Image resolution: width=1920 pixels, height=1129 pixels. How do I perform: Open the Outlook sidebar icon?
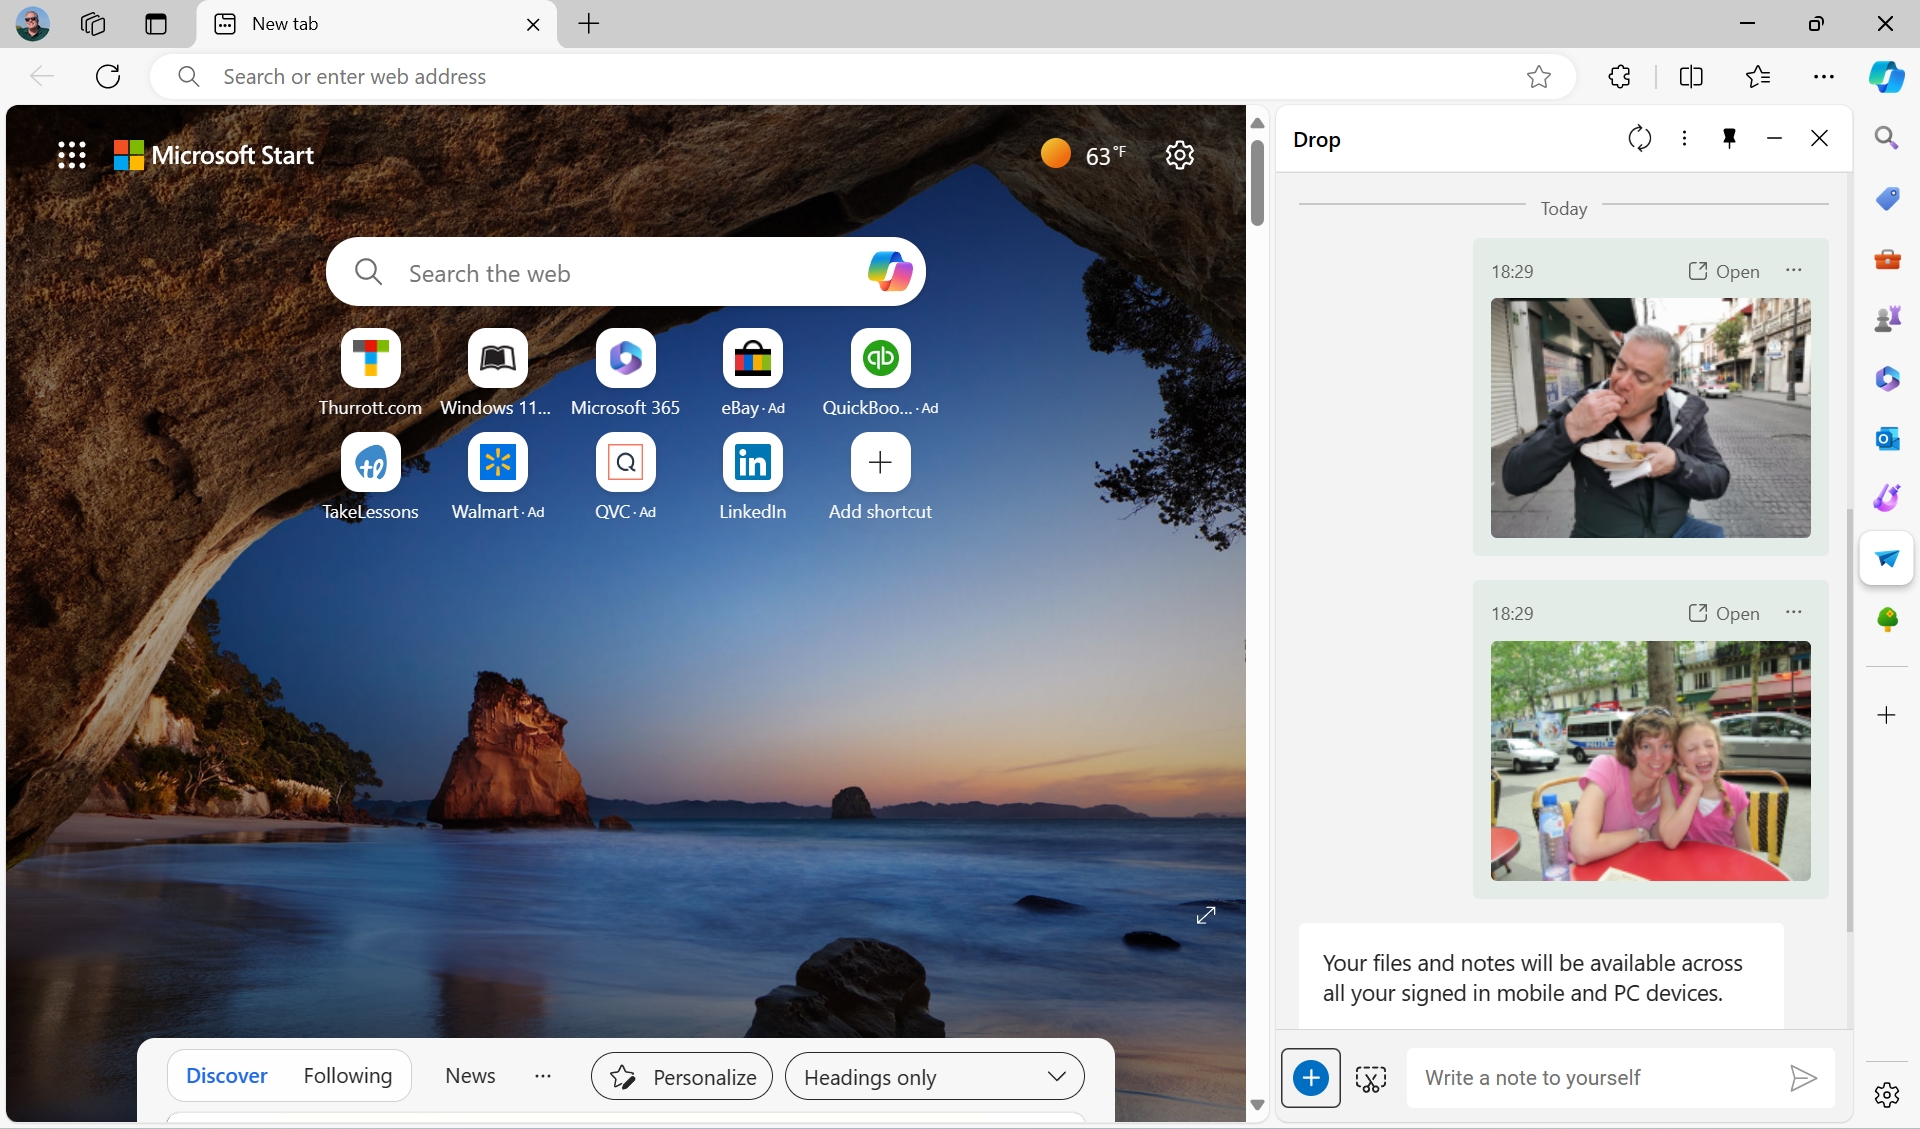click(1887, 438)
